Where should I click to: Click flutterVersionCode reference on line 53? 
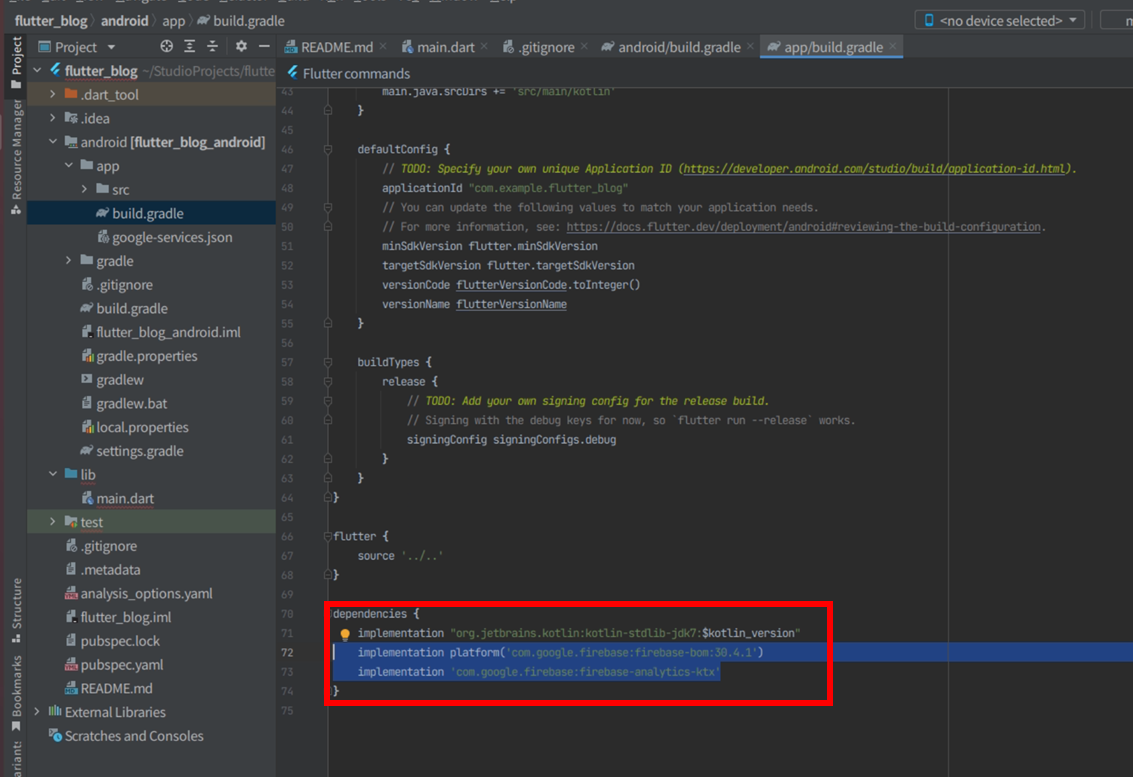(512, 285)
